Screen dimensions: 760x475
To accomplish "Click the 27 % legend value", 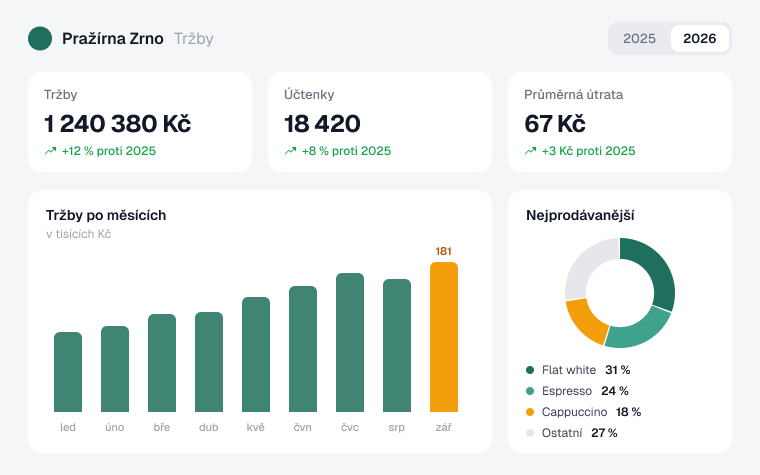I will click(604, 433).
